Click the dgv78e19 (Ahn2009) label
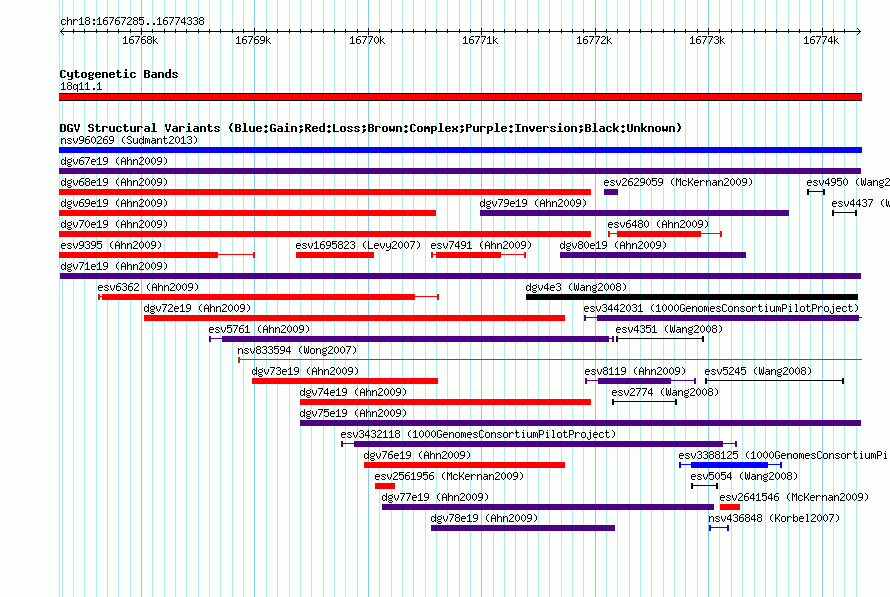Image resolution: width=890 pixels, height=597 pixels. pyautogui.click(x=484, y=518)
